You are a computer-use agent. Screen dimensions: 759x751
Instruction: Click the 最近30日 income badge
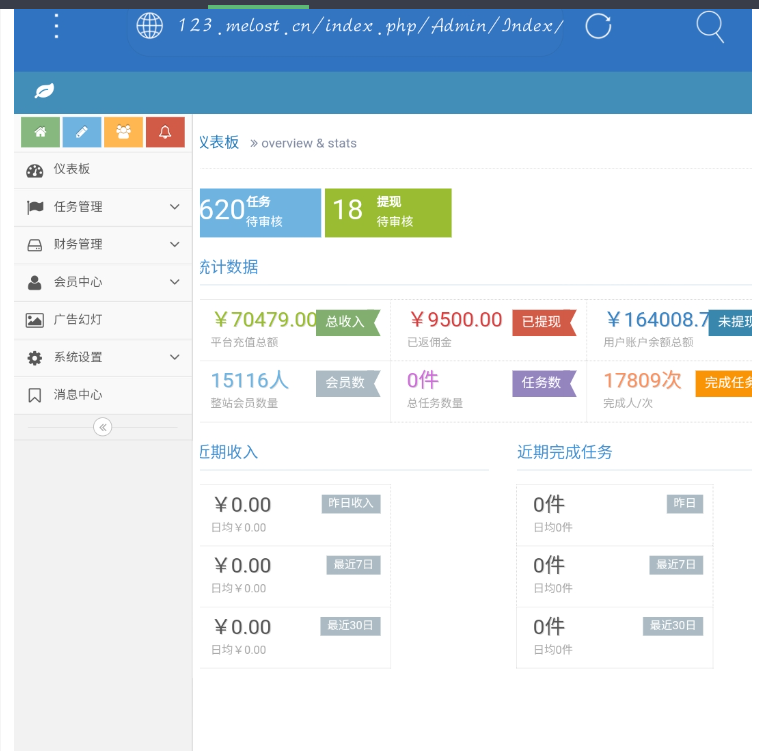[x=350, y=626]
